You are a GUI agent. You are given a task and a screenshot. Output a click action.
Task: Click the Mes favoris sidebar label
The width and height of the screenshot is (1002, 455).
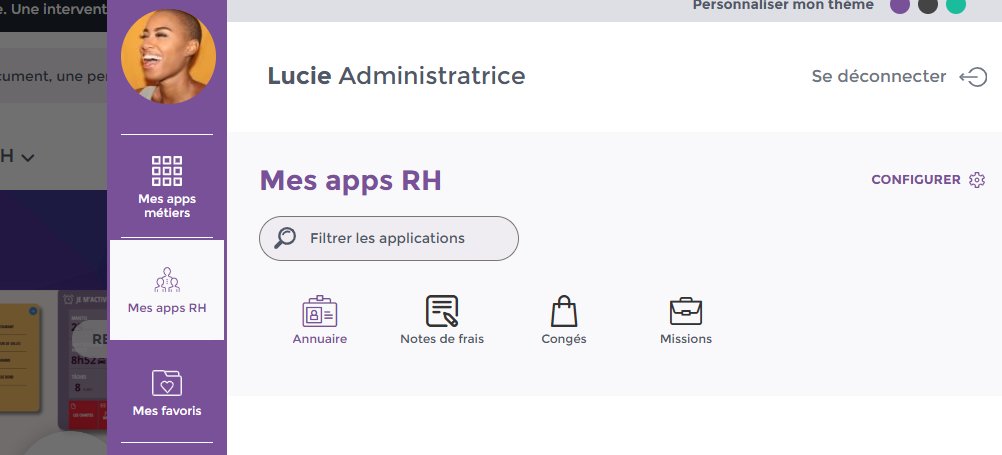click(167, 411)
